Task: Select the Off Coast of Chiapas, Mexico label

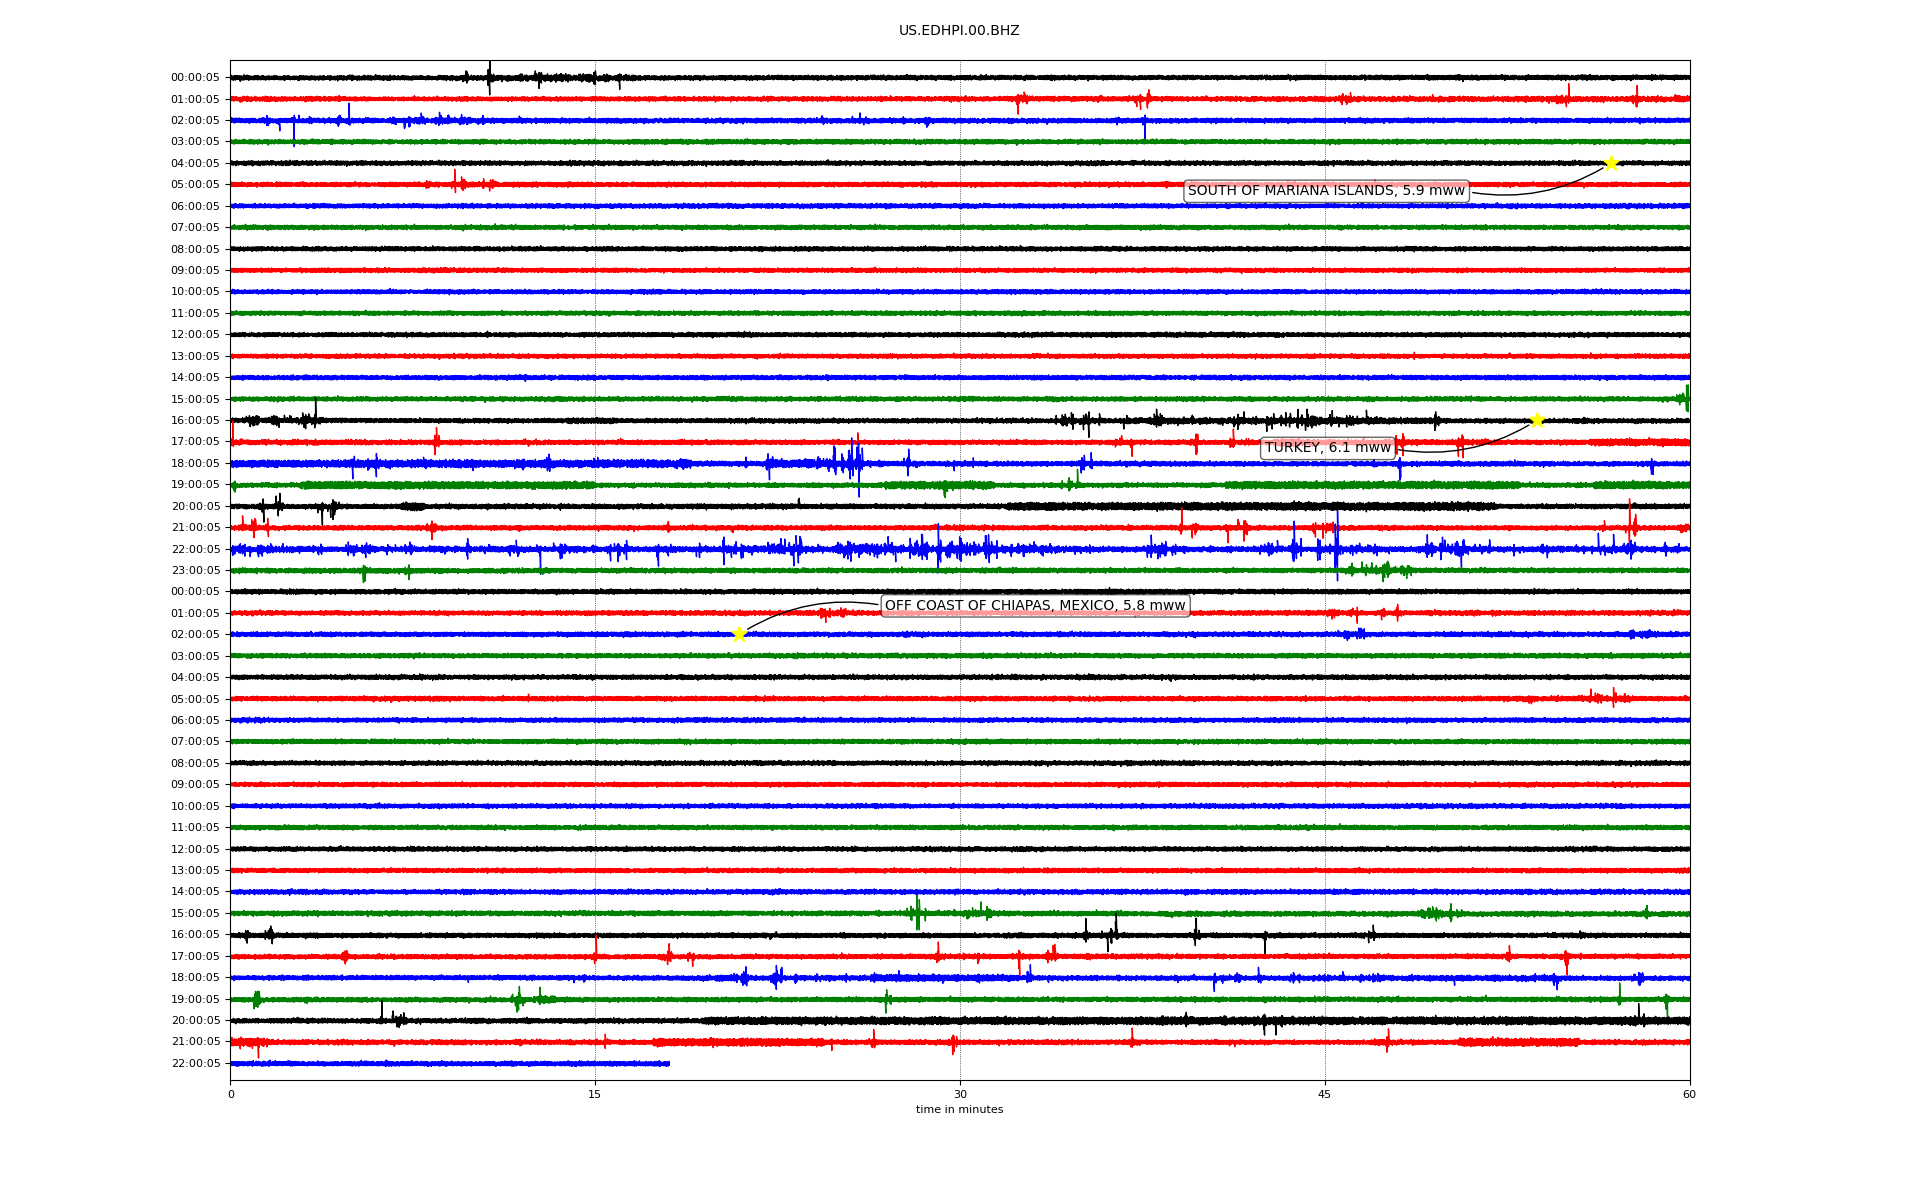Action: point(1035,606)
